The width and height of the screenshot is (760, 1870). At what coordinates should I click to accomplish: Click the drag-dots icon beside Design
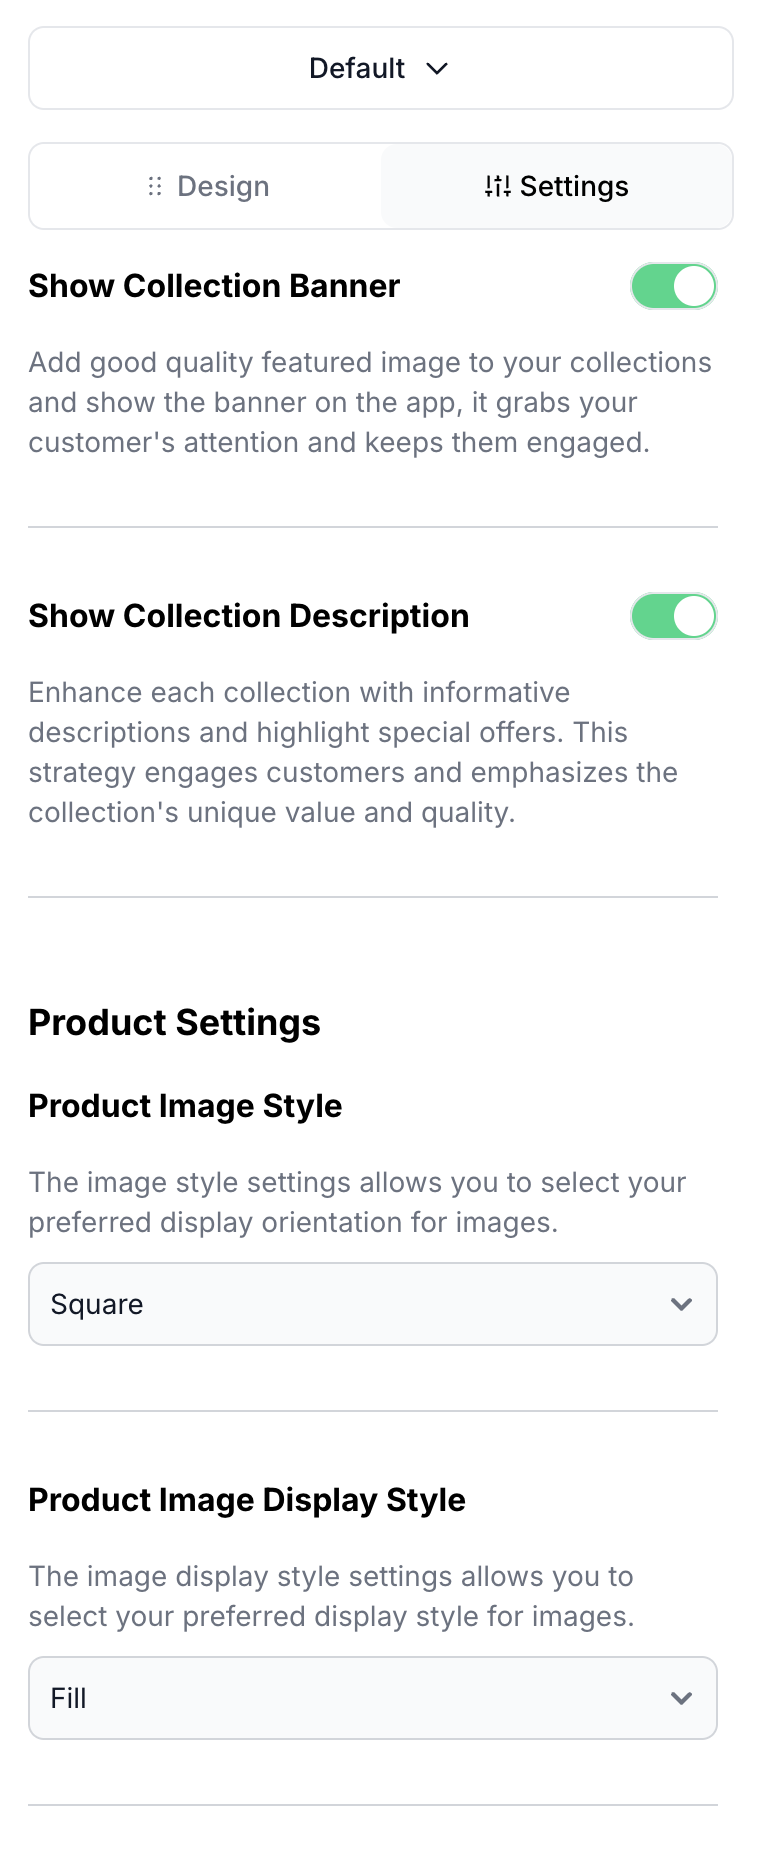[155, 186]
